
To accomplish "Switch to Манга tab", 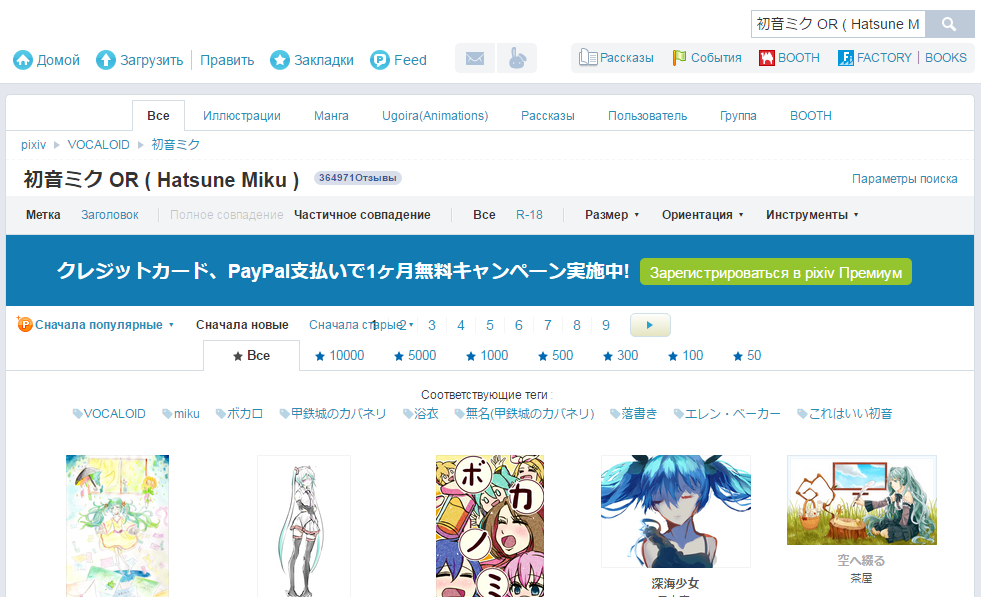I will coord(331,116).
